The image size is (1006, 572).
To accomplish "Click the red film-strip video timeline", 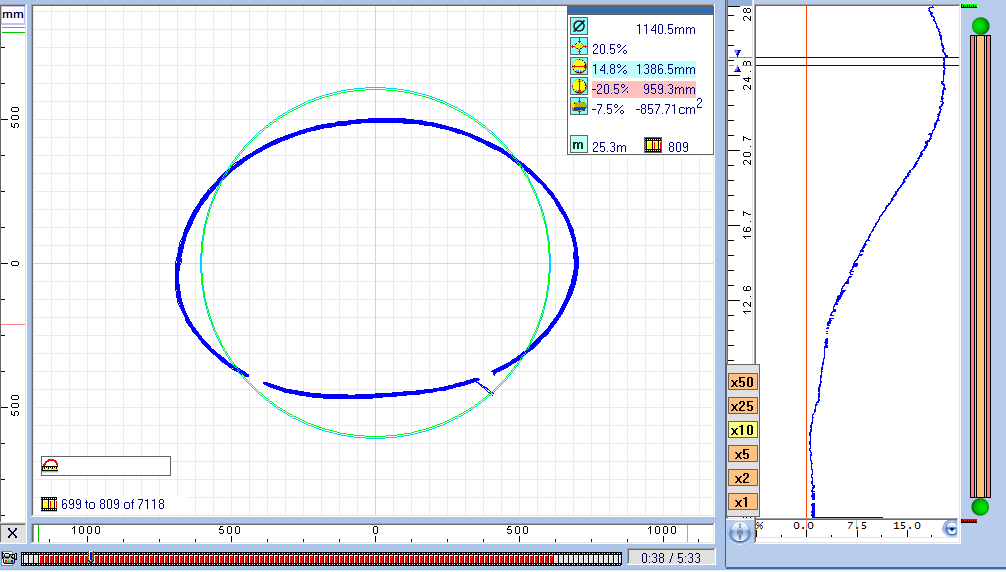I will coord(321,559).
